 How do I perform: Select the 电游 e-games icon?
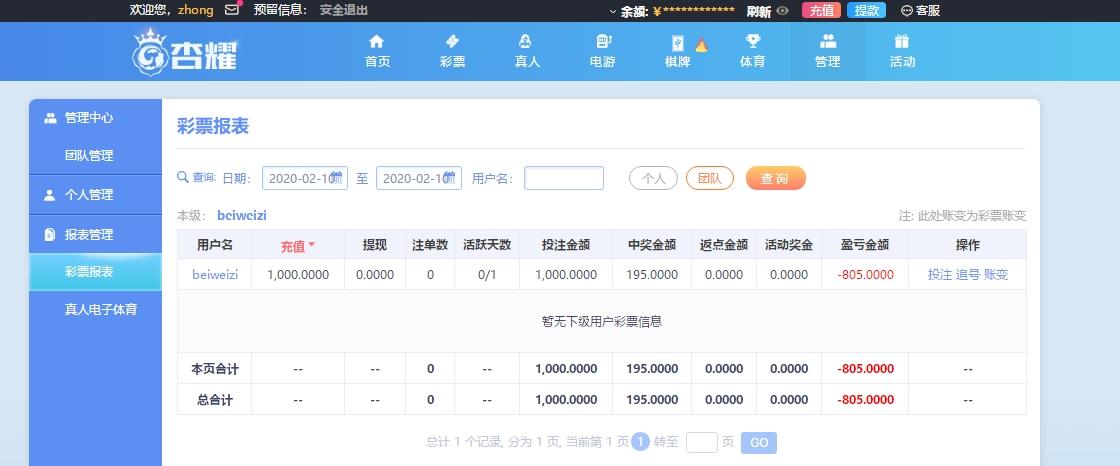point(602,42)
